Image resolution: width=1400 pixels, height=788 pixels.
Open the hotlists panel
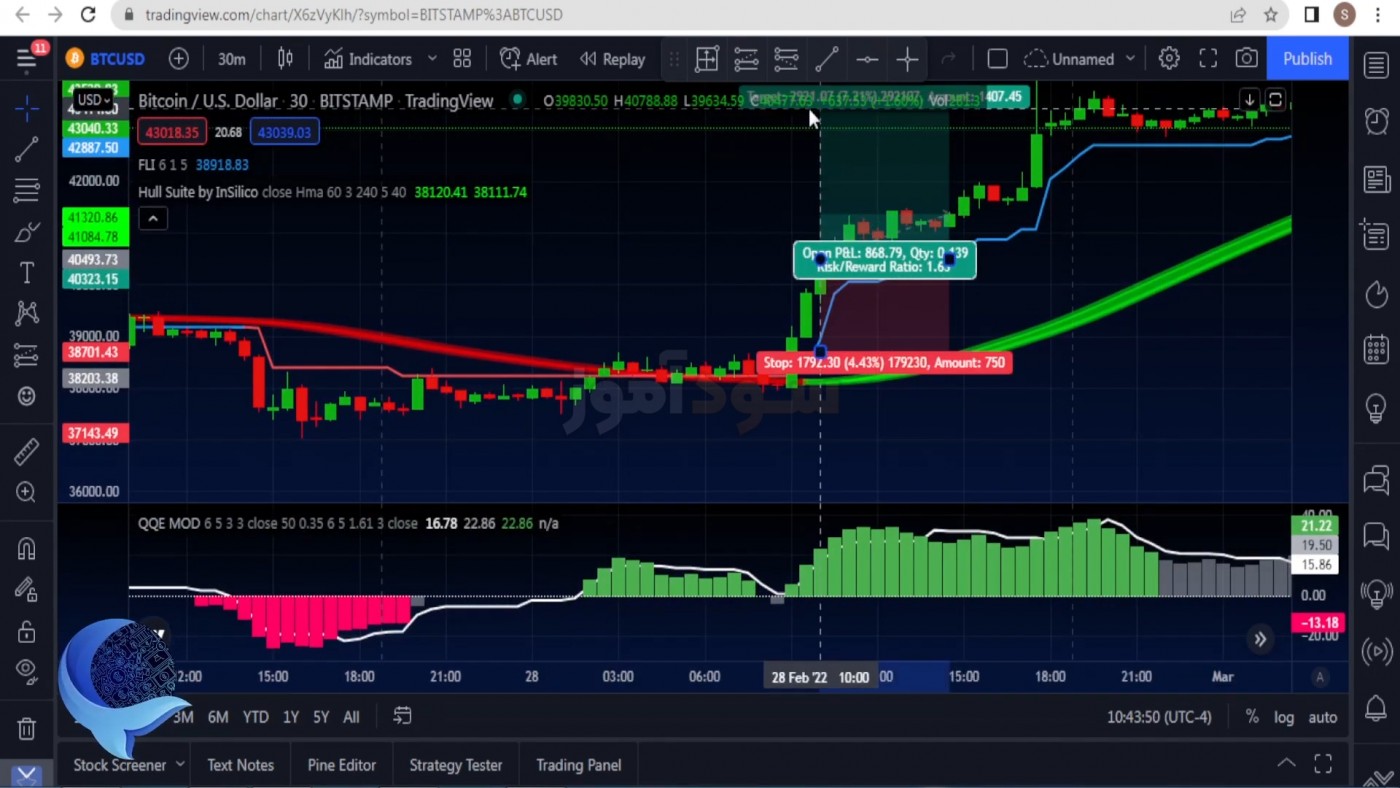(x=1377, y=294)
